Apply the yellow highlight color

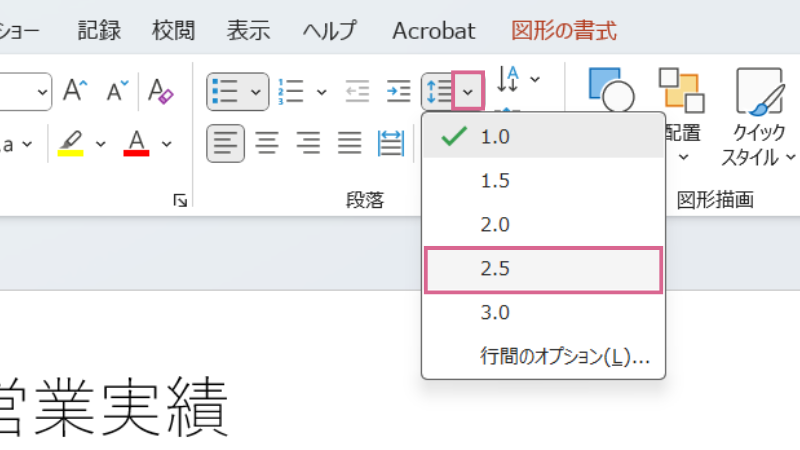coord(70,144)
